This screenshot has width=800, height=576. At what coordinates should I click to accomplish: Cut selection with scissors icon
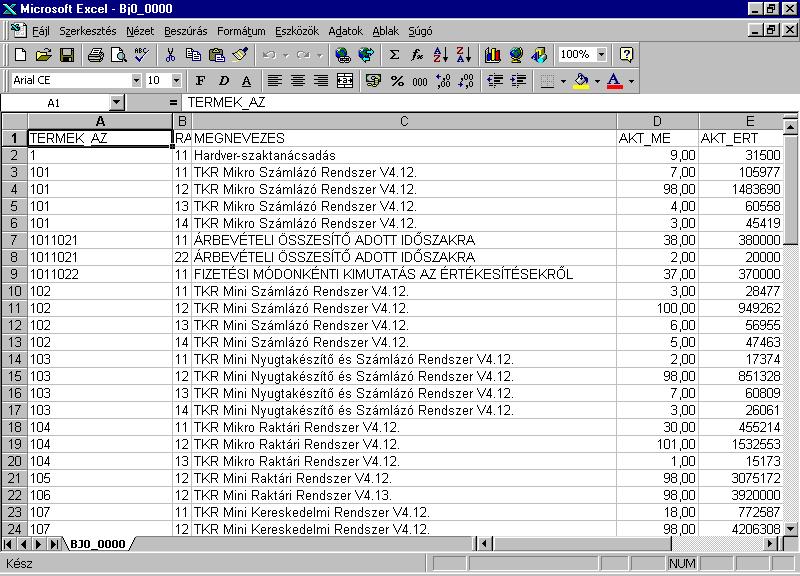pos(170,55)
